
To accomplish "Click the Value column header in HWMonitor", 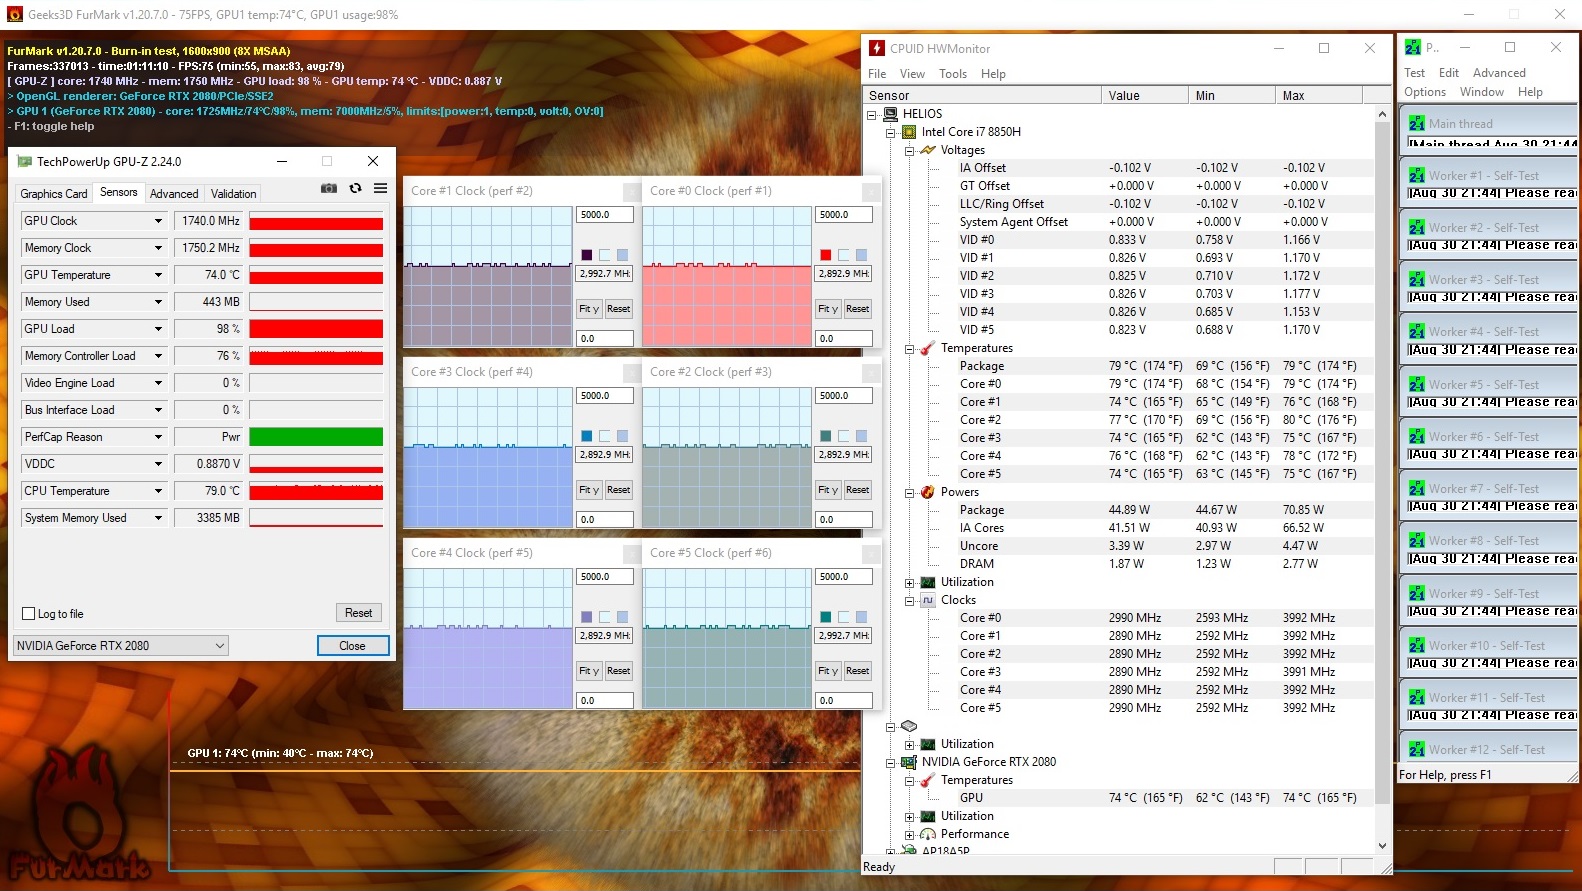I will coord(1144,96).
